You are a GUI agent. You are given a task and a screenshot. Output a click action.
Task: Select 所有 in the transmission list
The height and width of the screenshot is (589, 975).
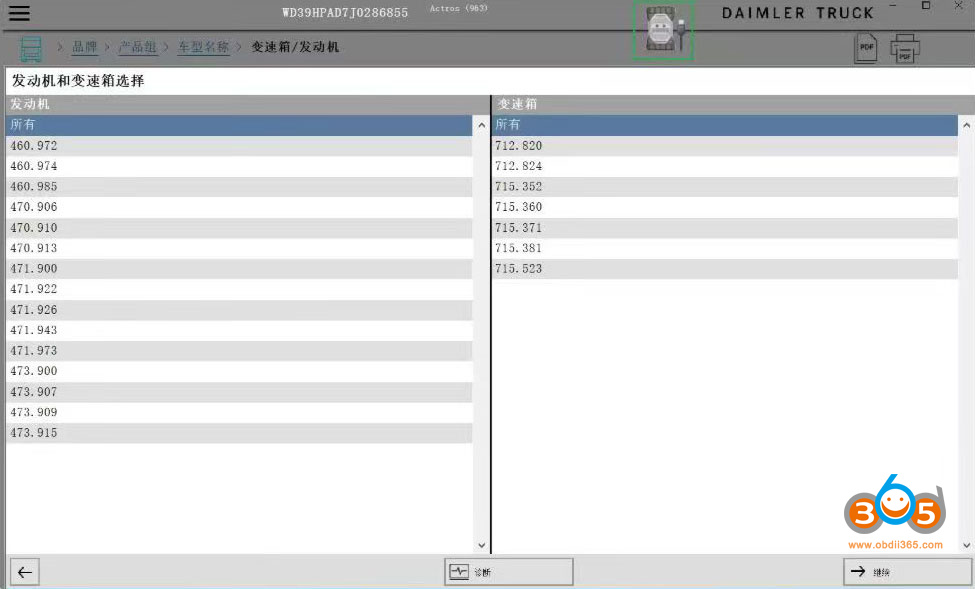724,125
